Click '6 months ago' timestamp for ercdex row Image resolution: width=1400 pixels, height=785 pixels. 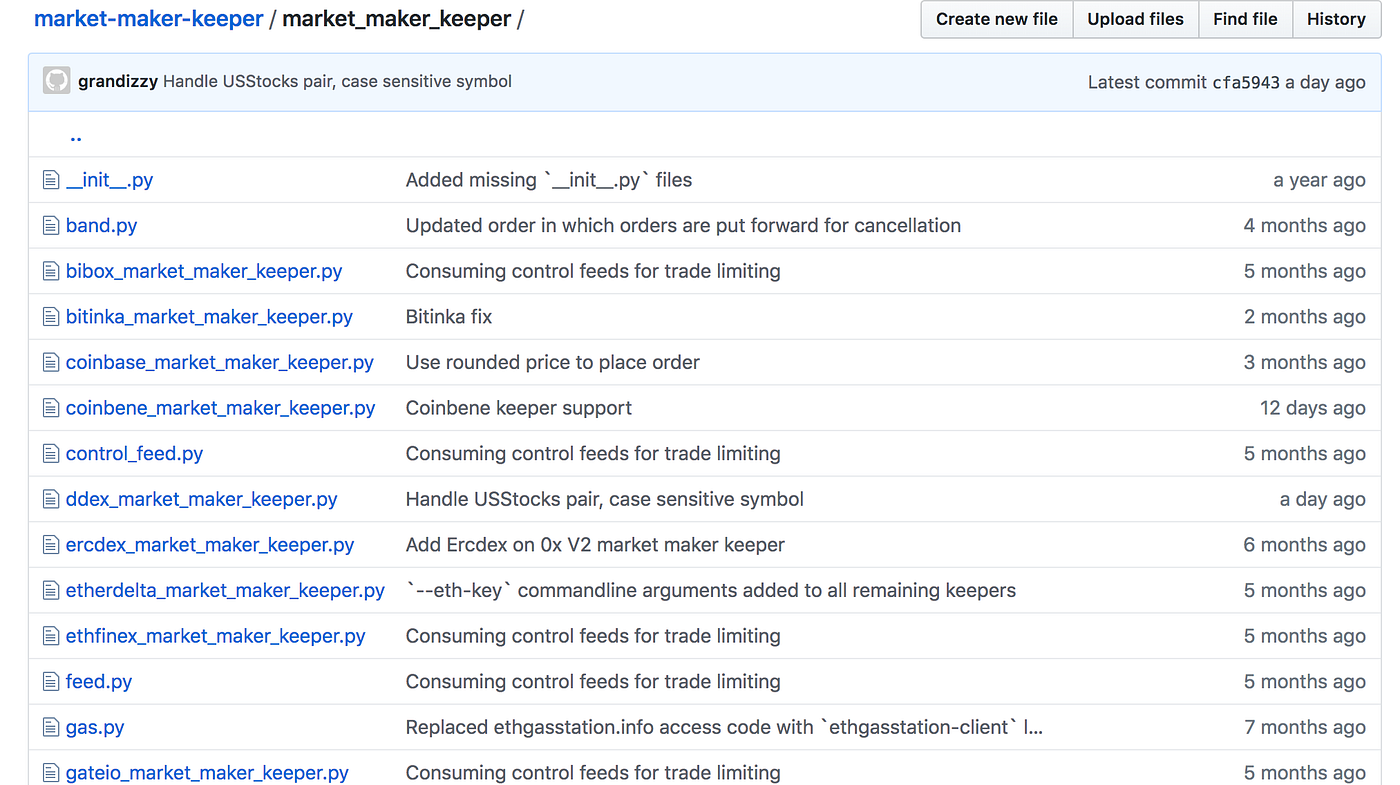pyautogui.click(x=1305, y=545)
